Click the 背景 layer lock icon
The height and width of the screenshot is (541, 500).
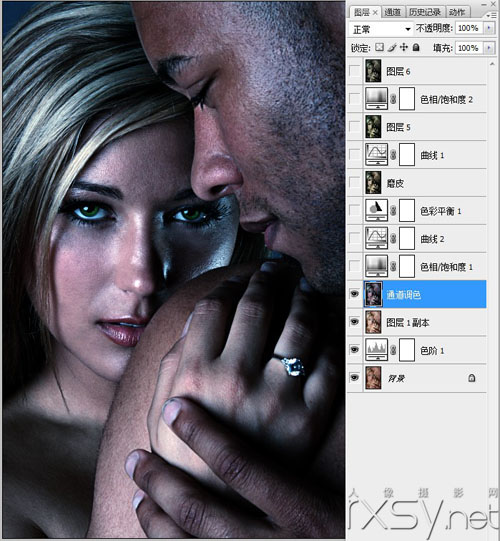471,378
